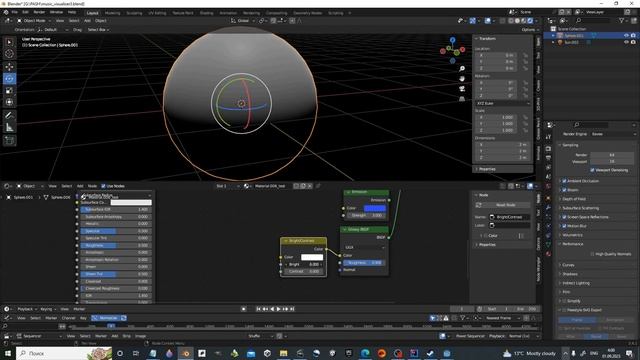
Task: Open the XYZ Euler rotation mode dropdown
Action: (503, 103)
